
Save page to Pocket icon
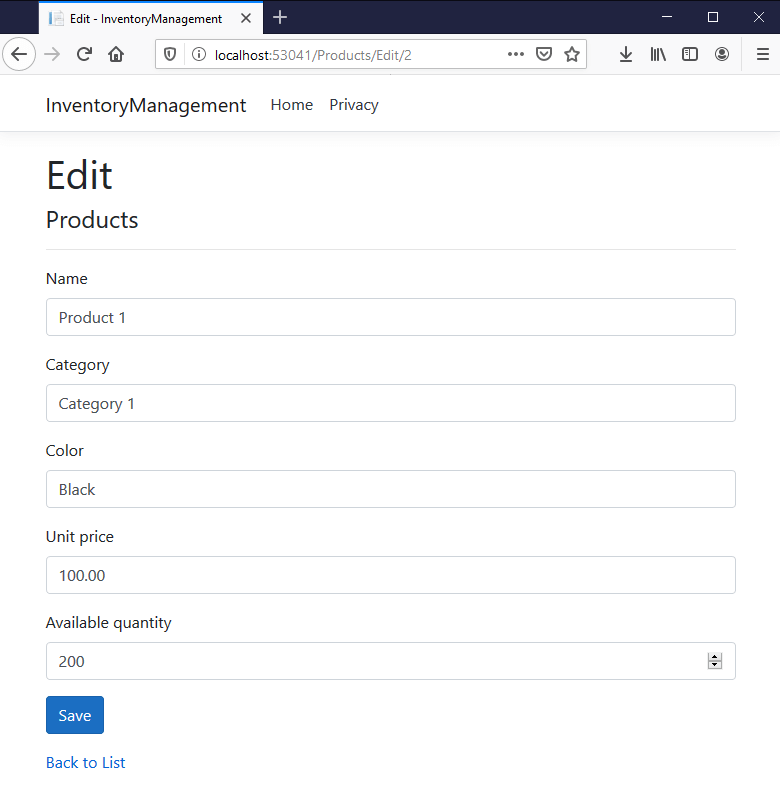[x=544, y=55]
